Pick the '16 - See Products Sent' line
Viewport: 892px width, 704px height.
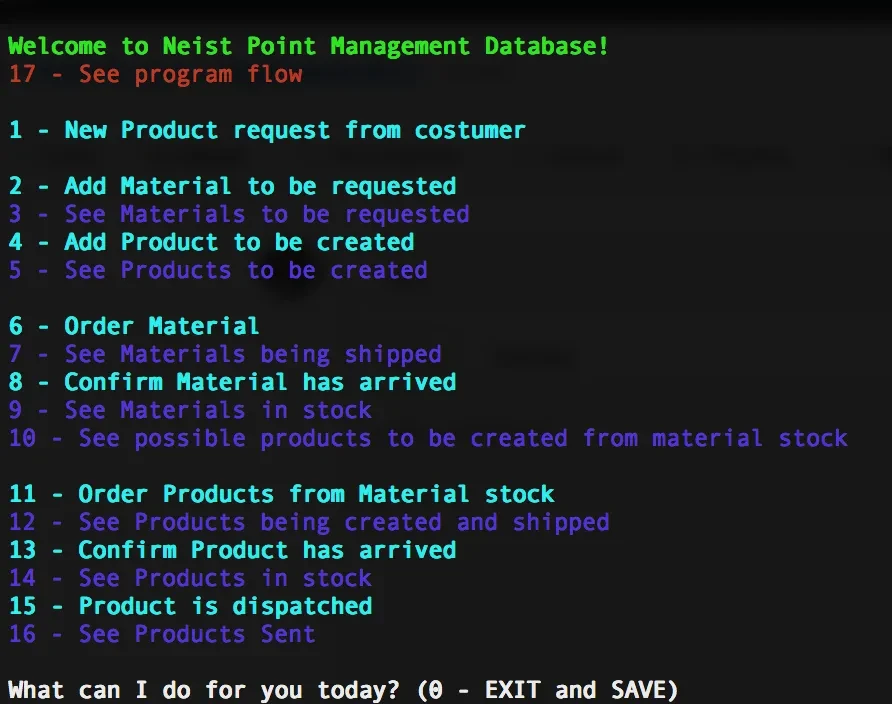point(162,634)
